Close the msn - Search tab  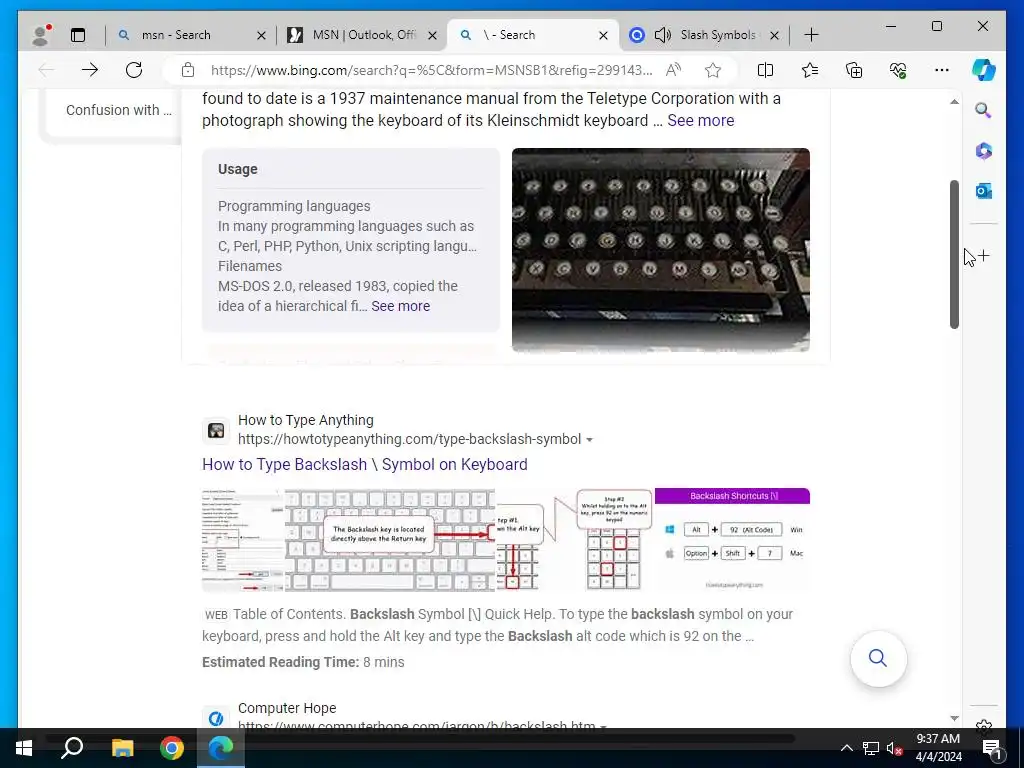[261, 35]
